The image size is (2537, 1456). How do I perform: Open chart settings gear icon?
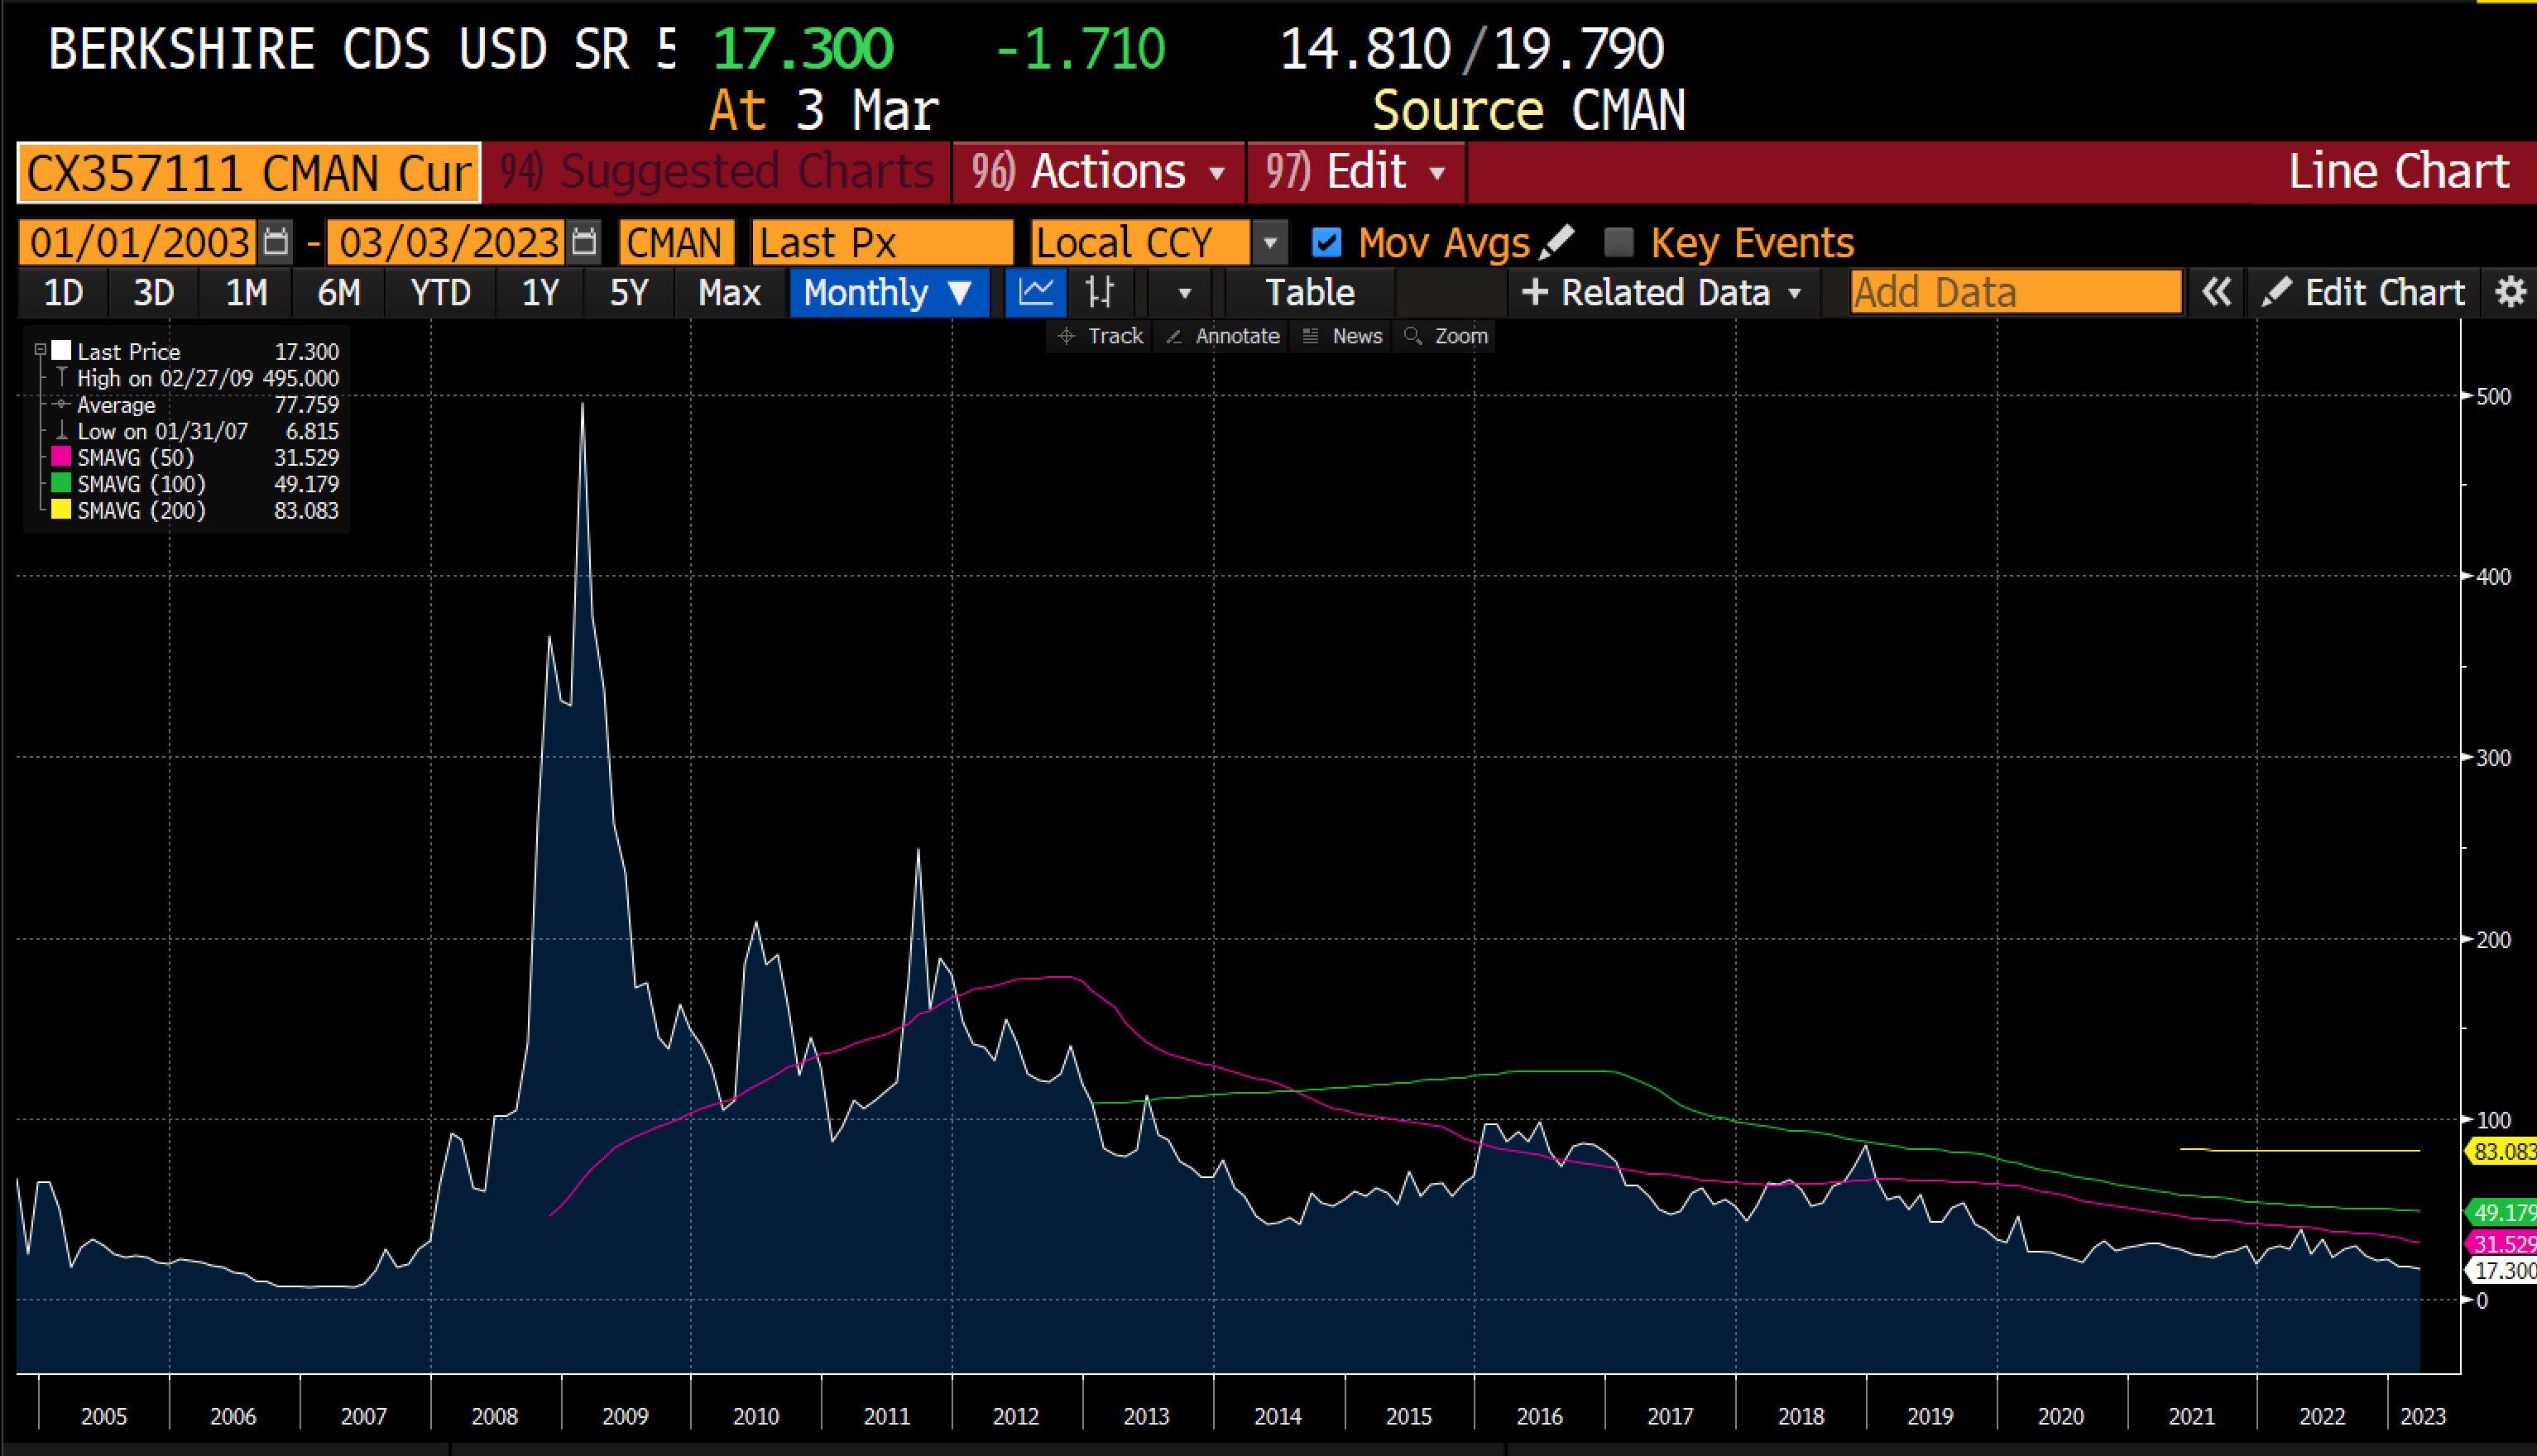[x=2510, y=293]
